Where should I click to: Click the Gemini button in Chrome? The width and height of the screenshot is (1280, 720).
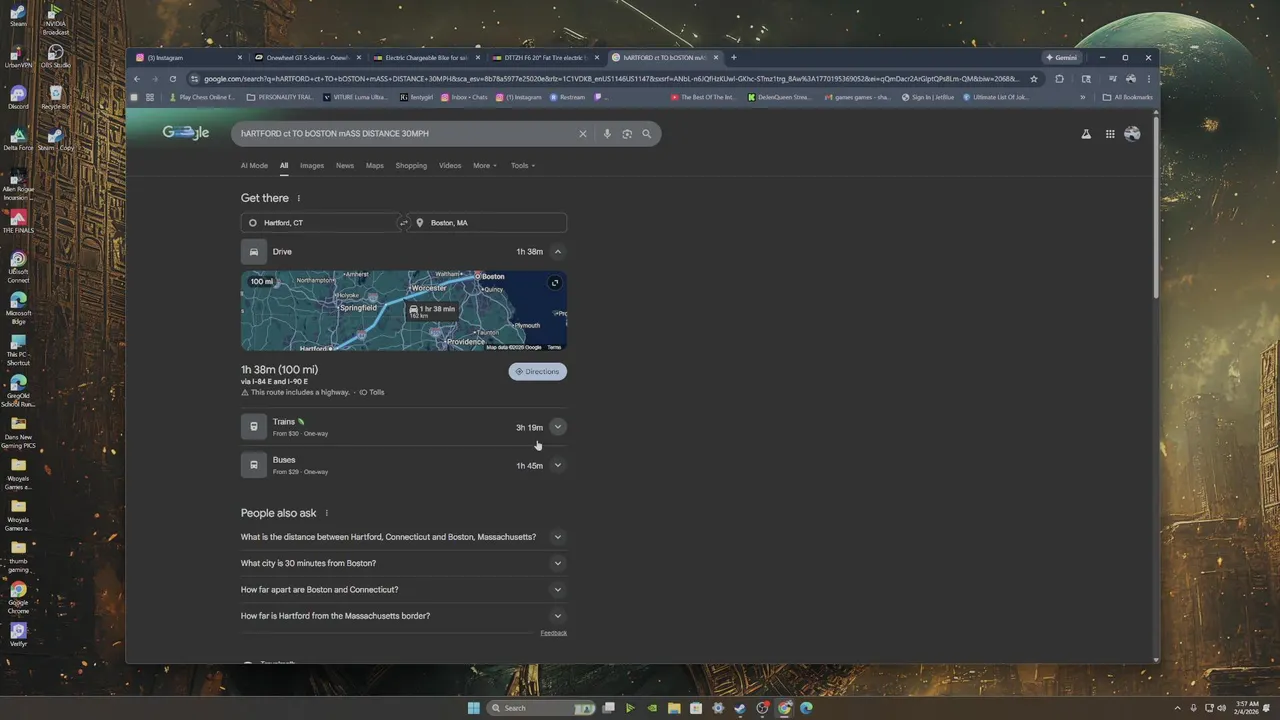1062,58
